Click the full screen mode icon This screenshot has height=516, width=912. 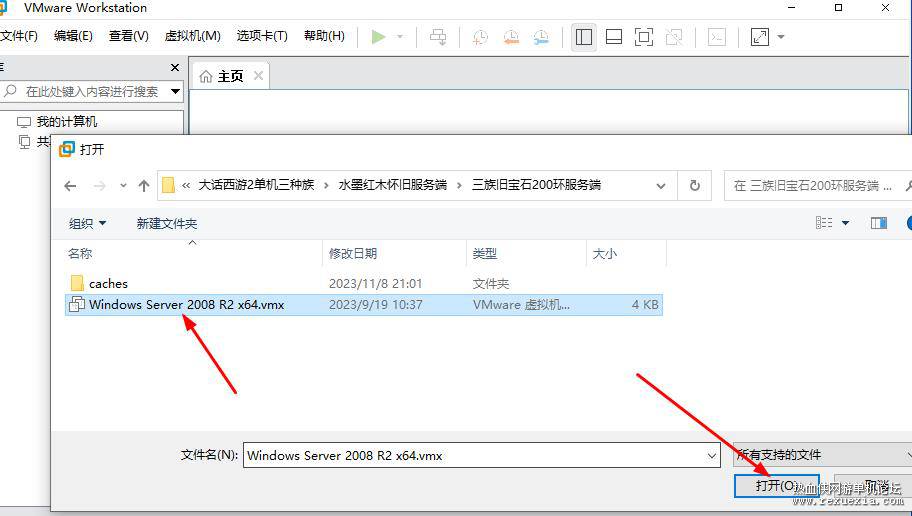(644, 37)
